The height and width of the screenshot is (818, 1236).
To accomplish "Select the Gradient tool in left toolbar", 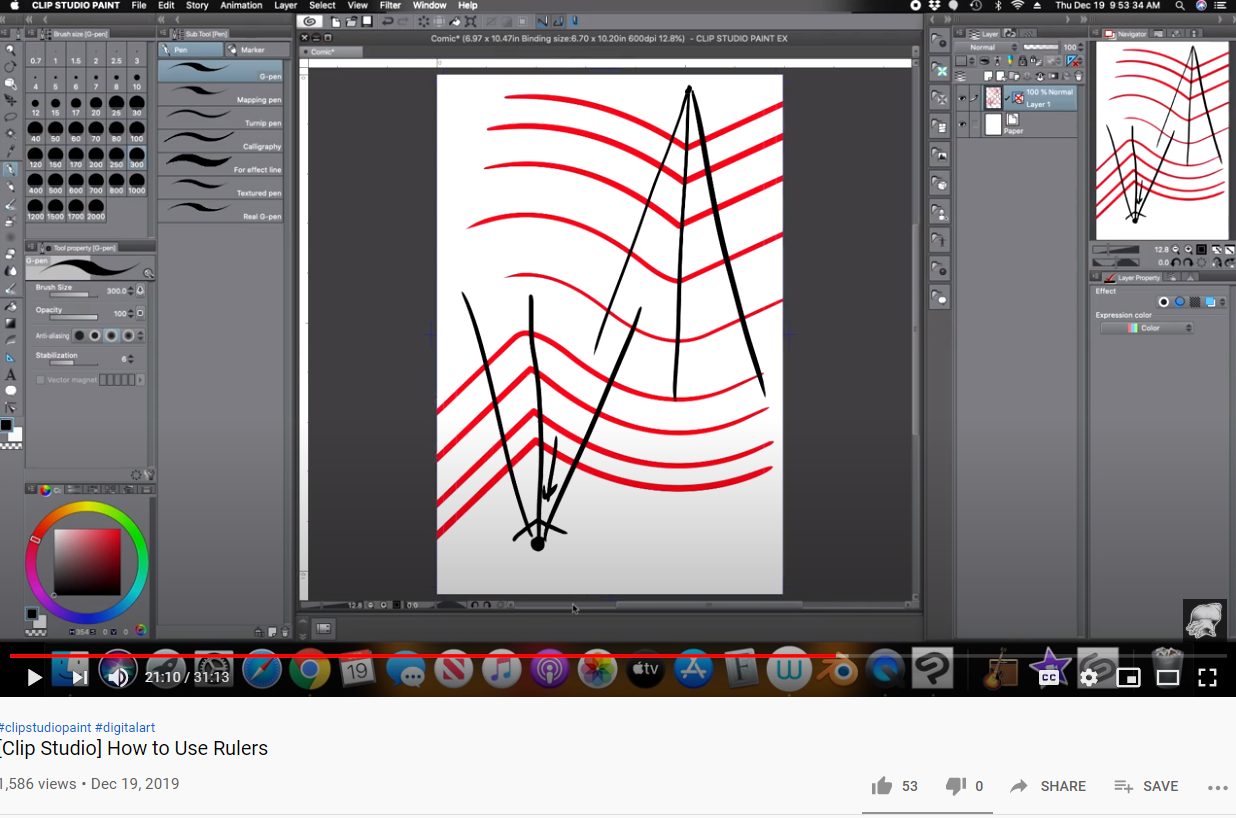I will click(10, 323).
